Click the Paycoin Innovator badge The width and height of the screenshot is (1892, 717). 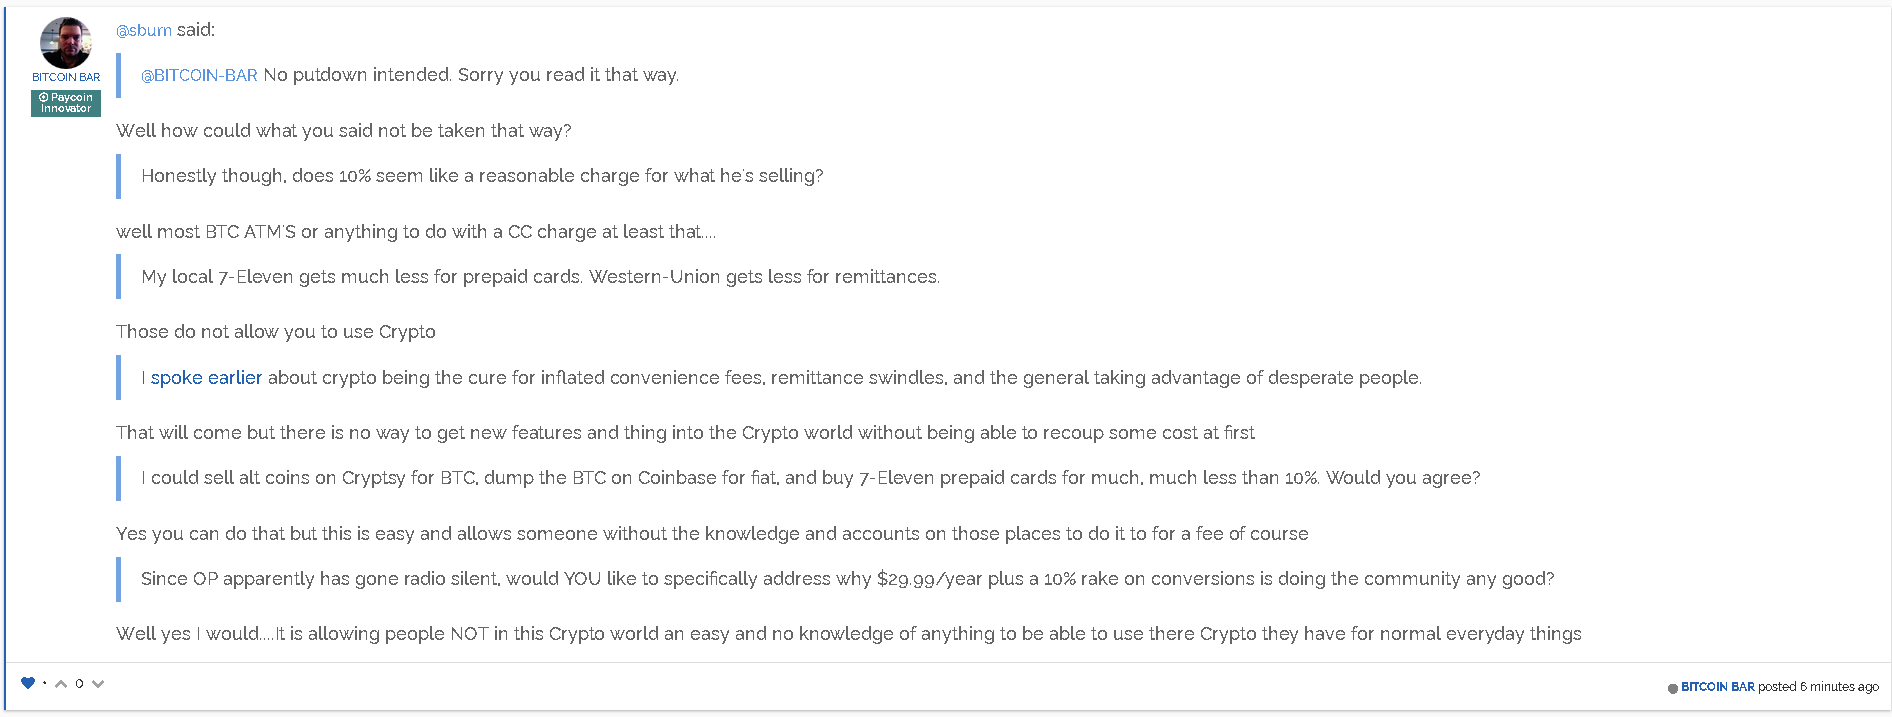click(66, 103)
